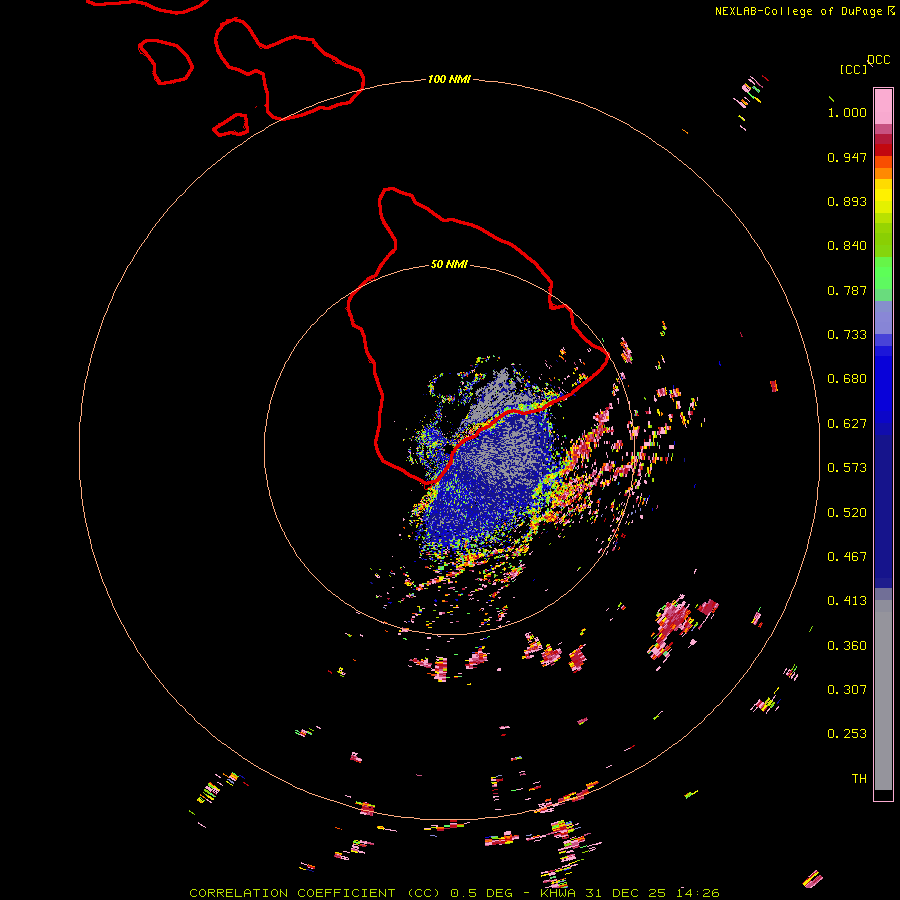This screenshot has width=900, height=900.
Task: Click the 0.520 value on the color scale
Action: (x=847, y=513)
